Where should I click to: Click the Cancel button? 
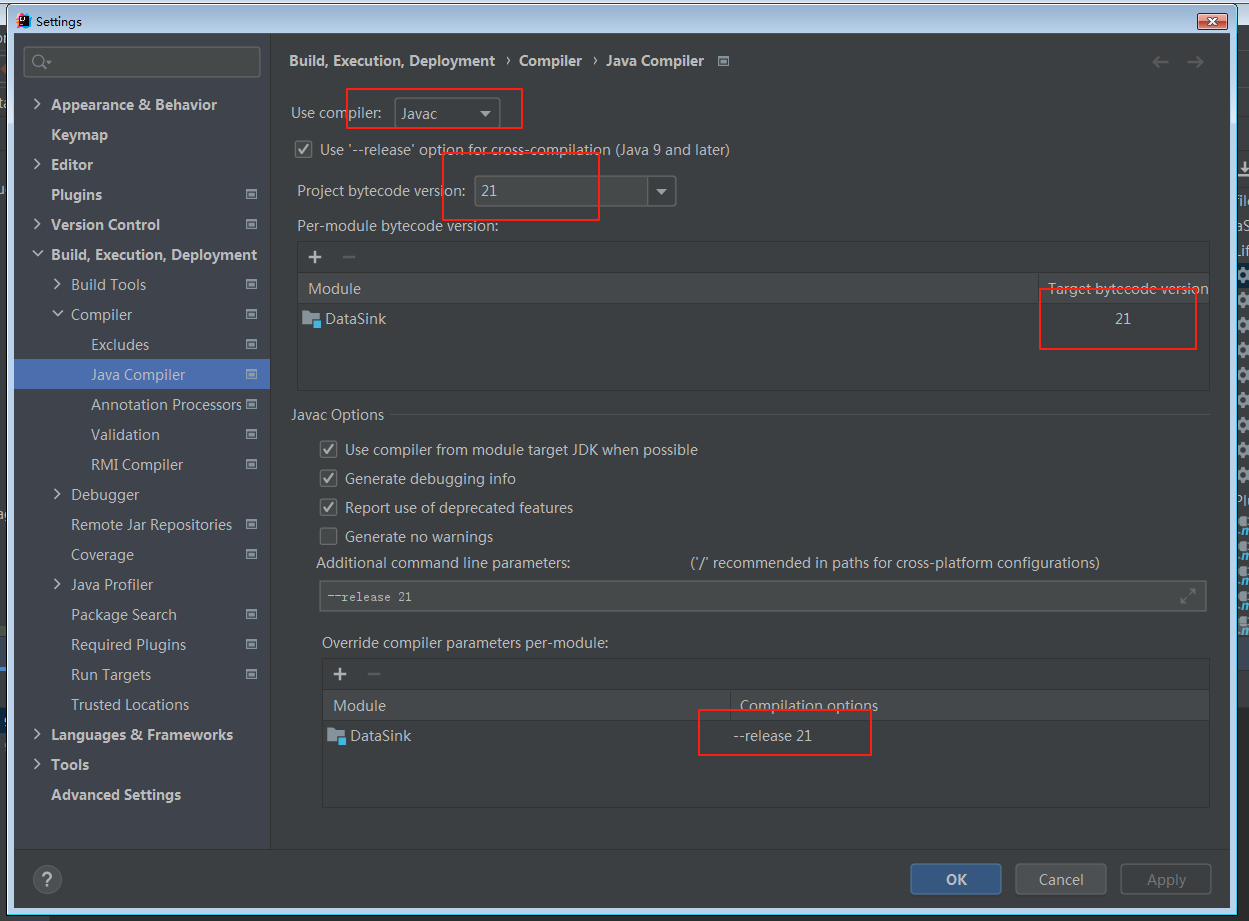point(1061,879)
